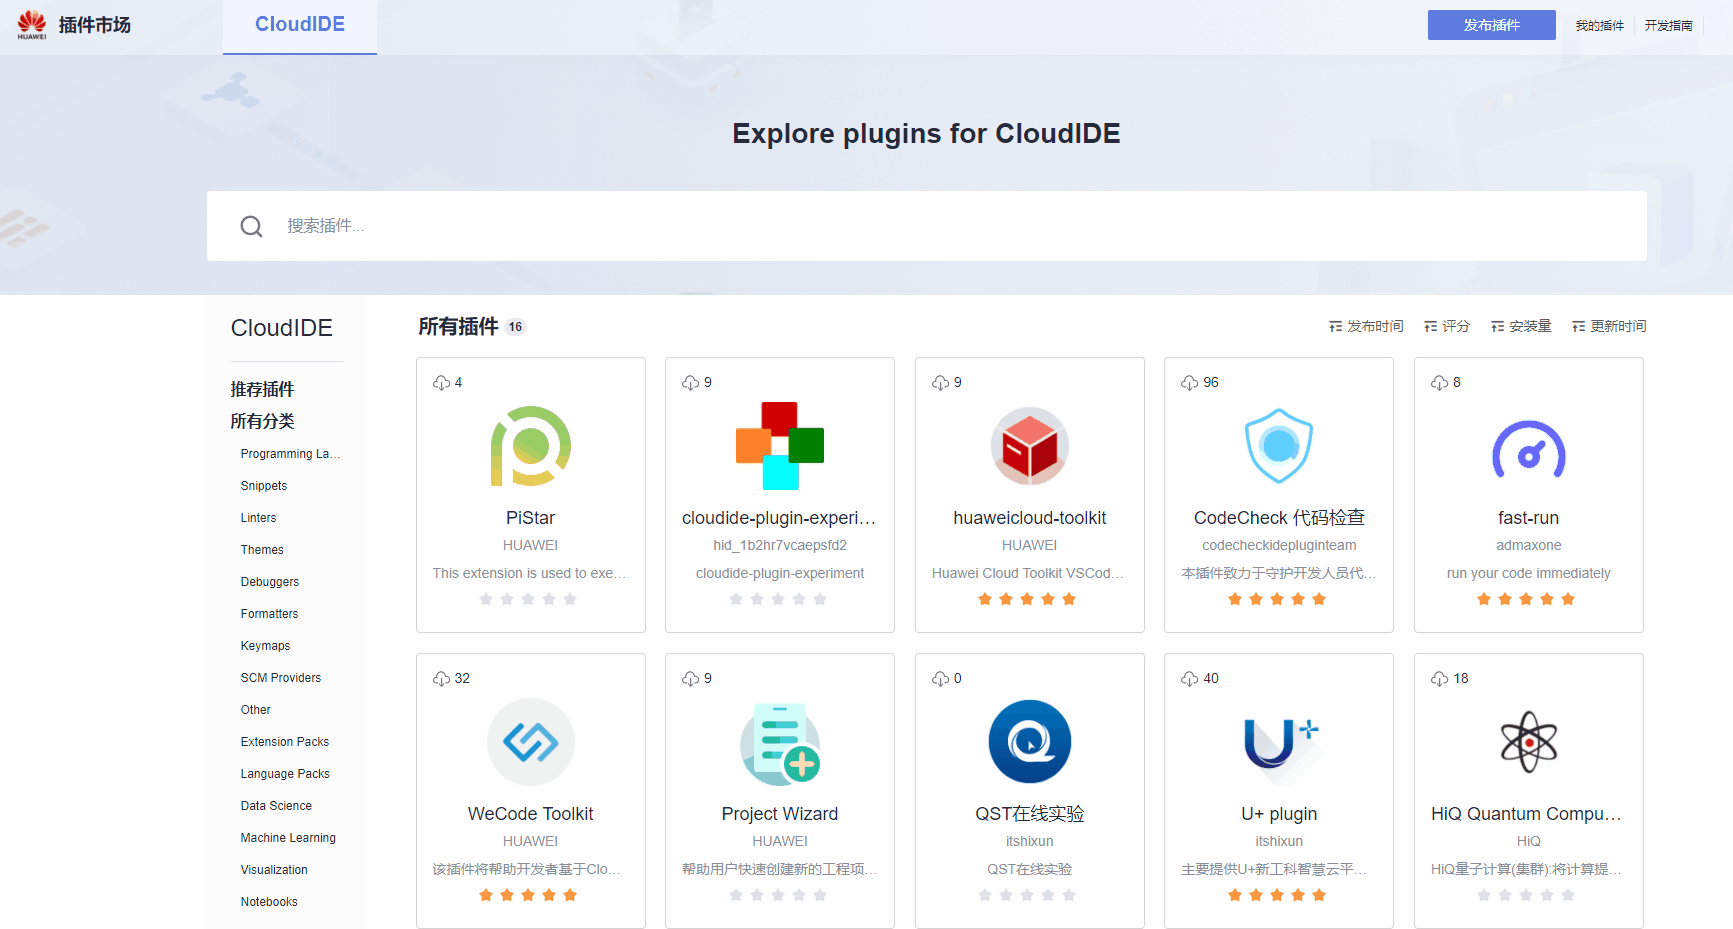Click download count icon on PiStar card
1733x929 pixels.
pos(441,383)
